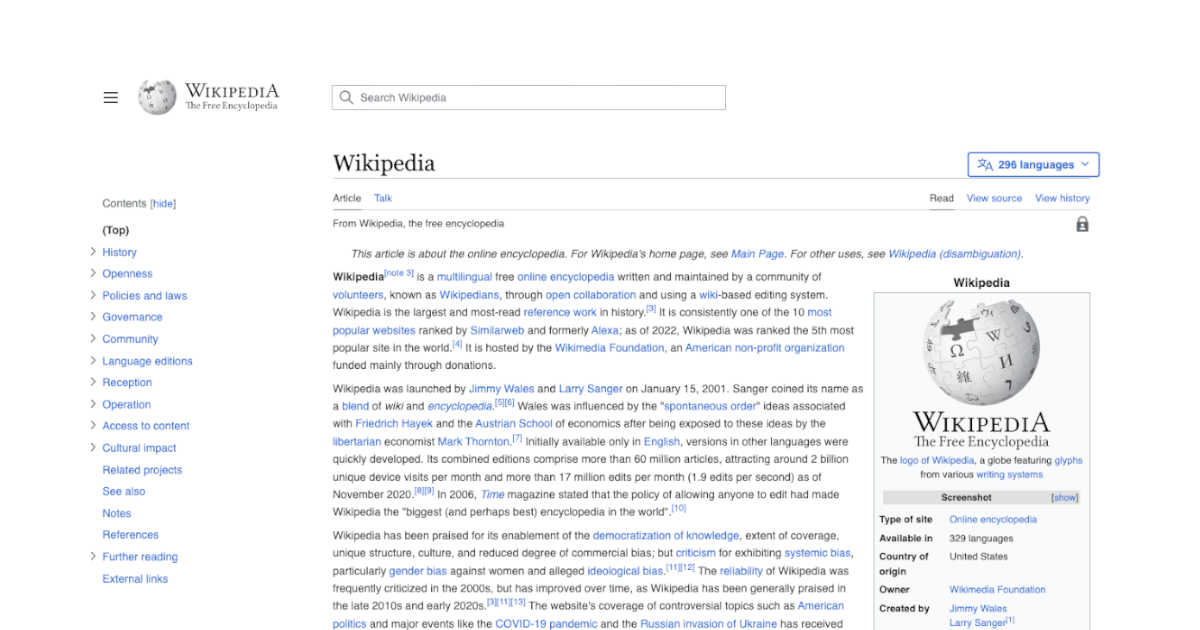Click View source
This screenshot has height=630, width=1200.
point(994,198)
